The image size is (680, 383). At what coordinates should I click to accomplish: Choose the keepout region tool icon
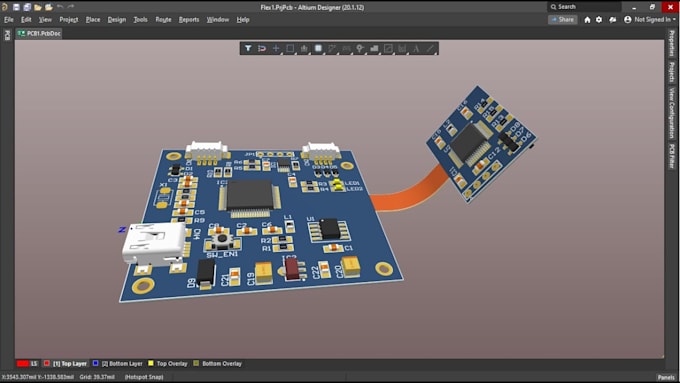click(388, 49)
